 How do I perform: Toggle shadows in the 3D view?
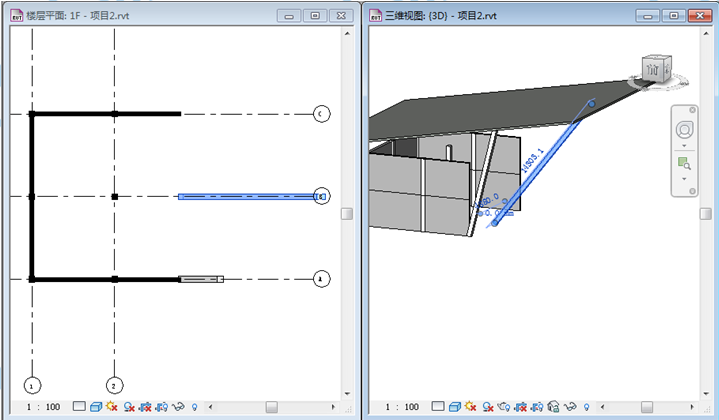[x=487, y=407]
